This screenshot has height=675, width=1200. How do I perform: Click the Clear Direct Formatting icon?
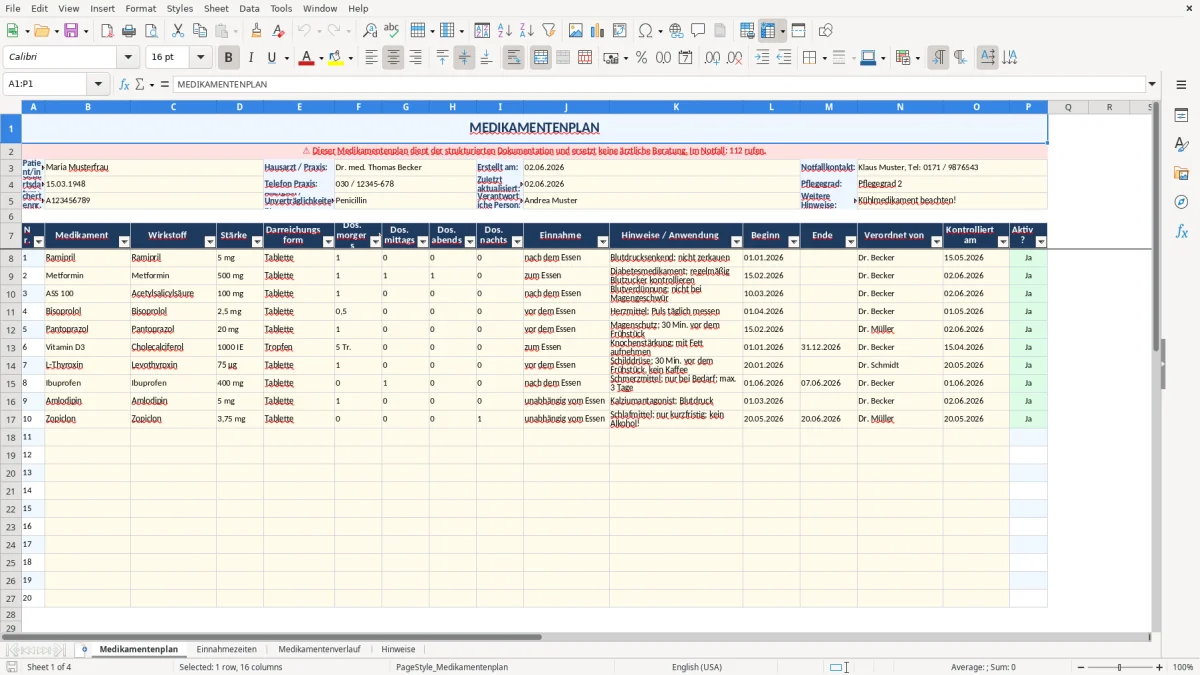pyautogui.click(x=279, y=31)
